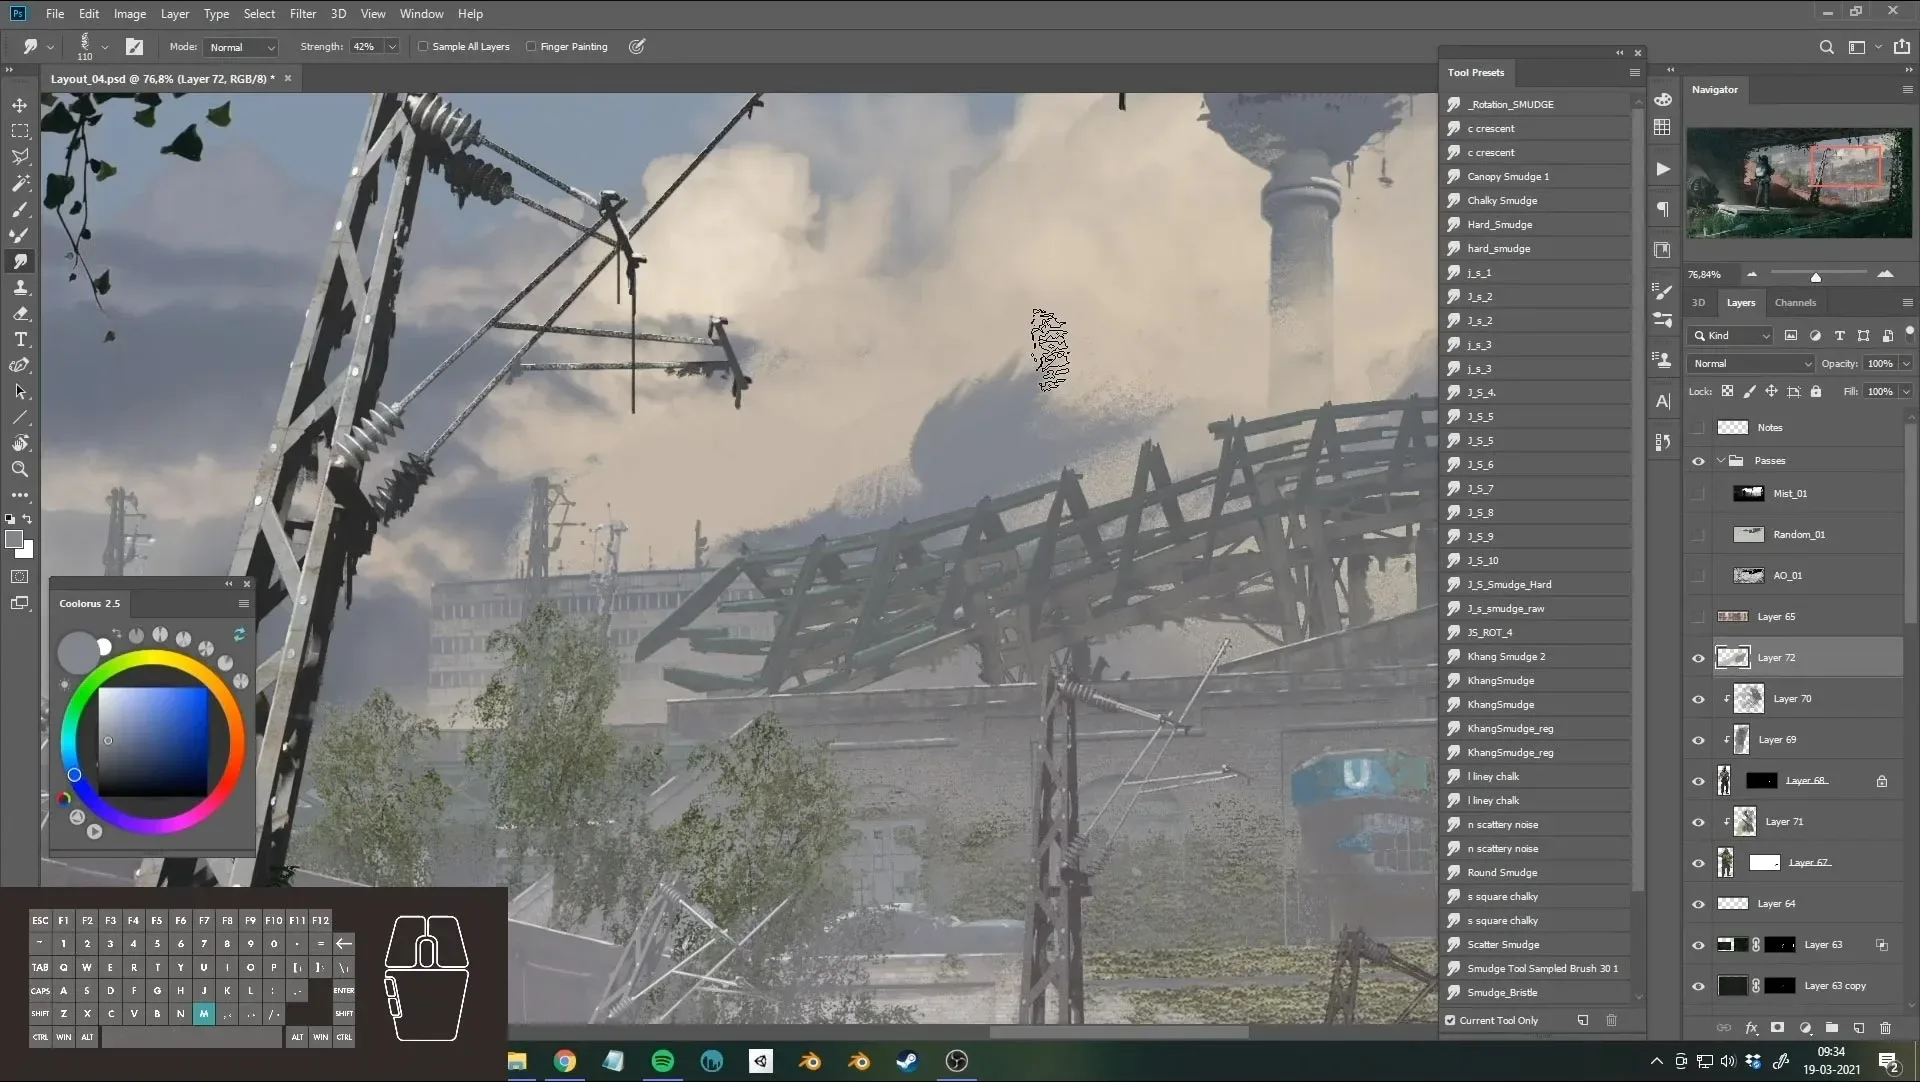The width and height of the screenshot is (1920, 1082).
Task: Select the Mixer Brush tool
Action: pos(20,235)
